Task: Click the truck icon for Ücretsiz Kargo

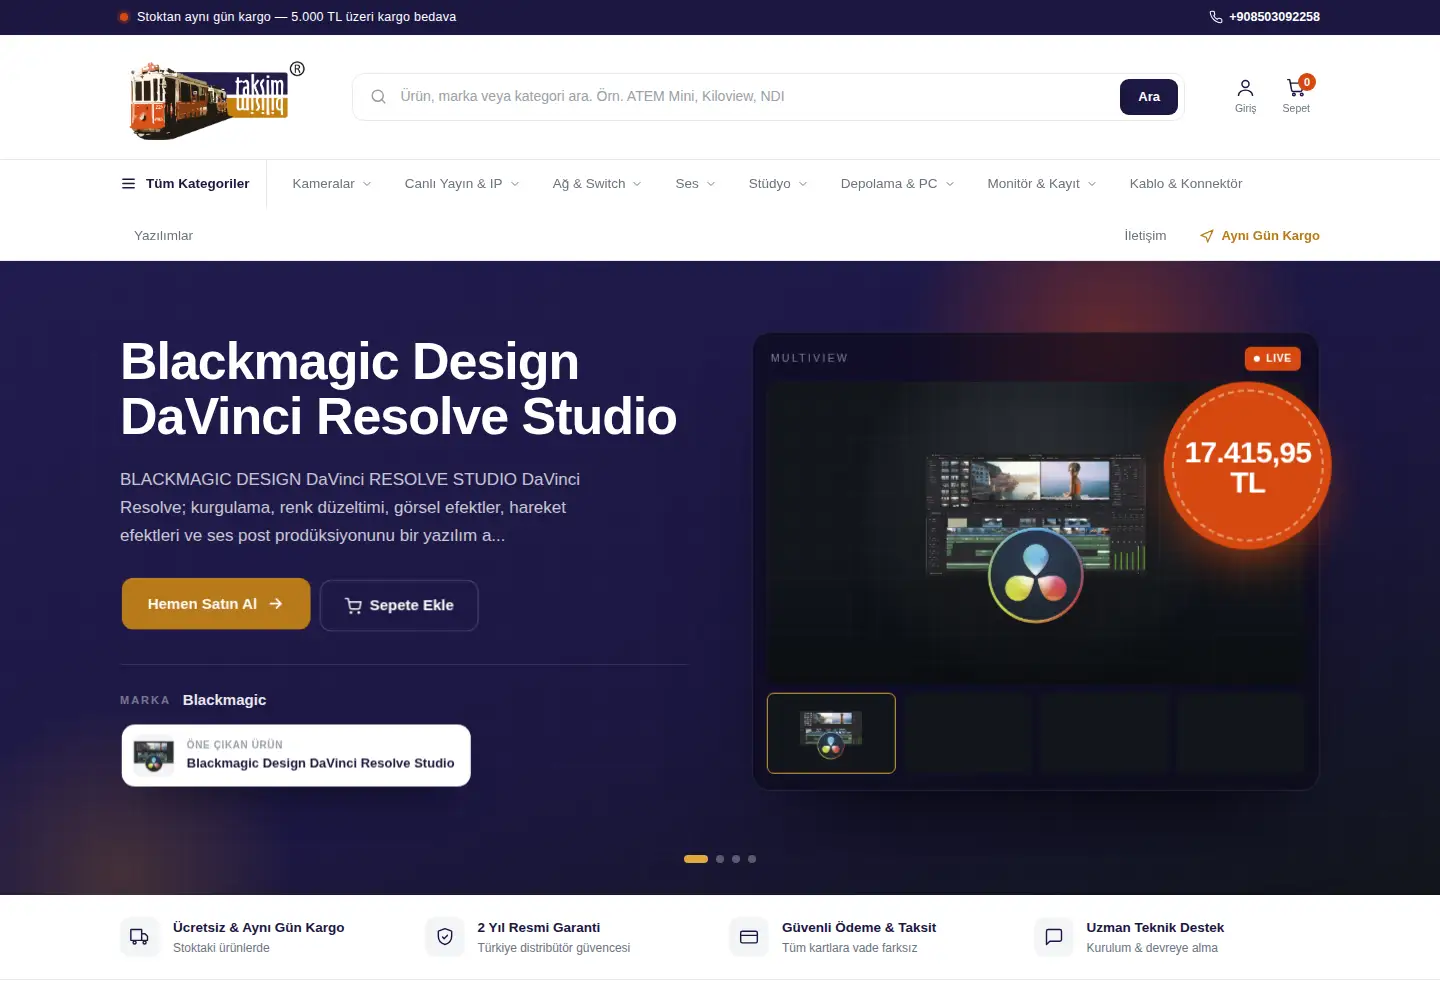Action: point(140,937)
